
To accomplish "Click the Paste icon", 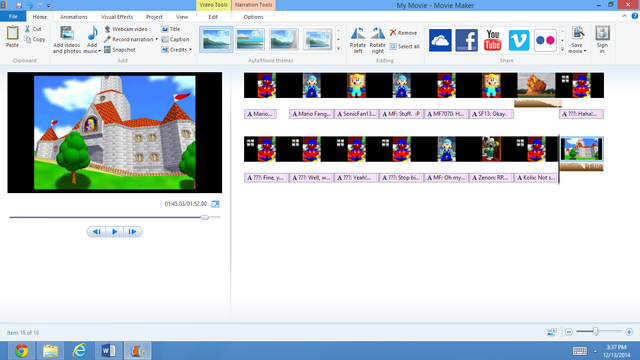I will pyautogui.click(x=12, y=33).
